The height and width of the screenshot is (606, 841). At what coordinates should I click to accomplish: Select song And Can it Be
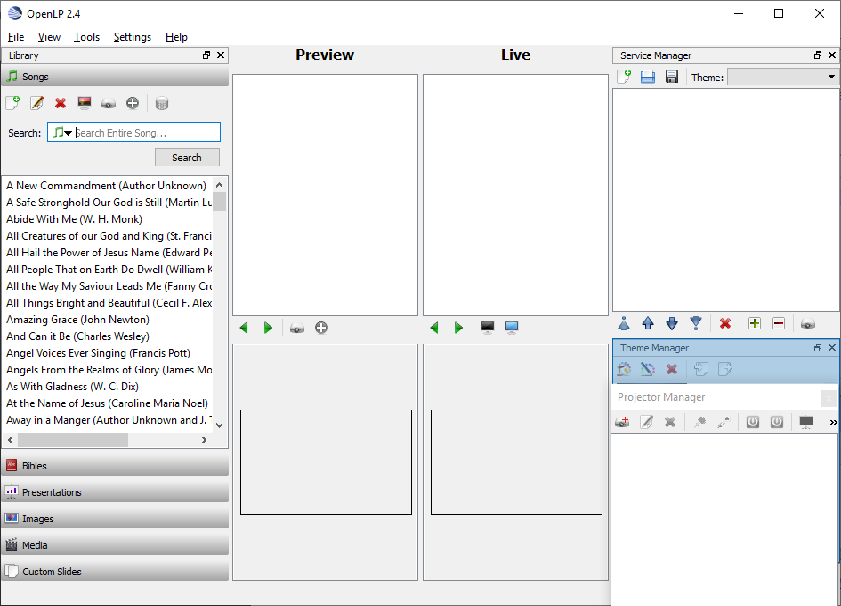[78, 336]
